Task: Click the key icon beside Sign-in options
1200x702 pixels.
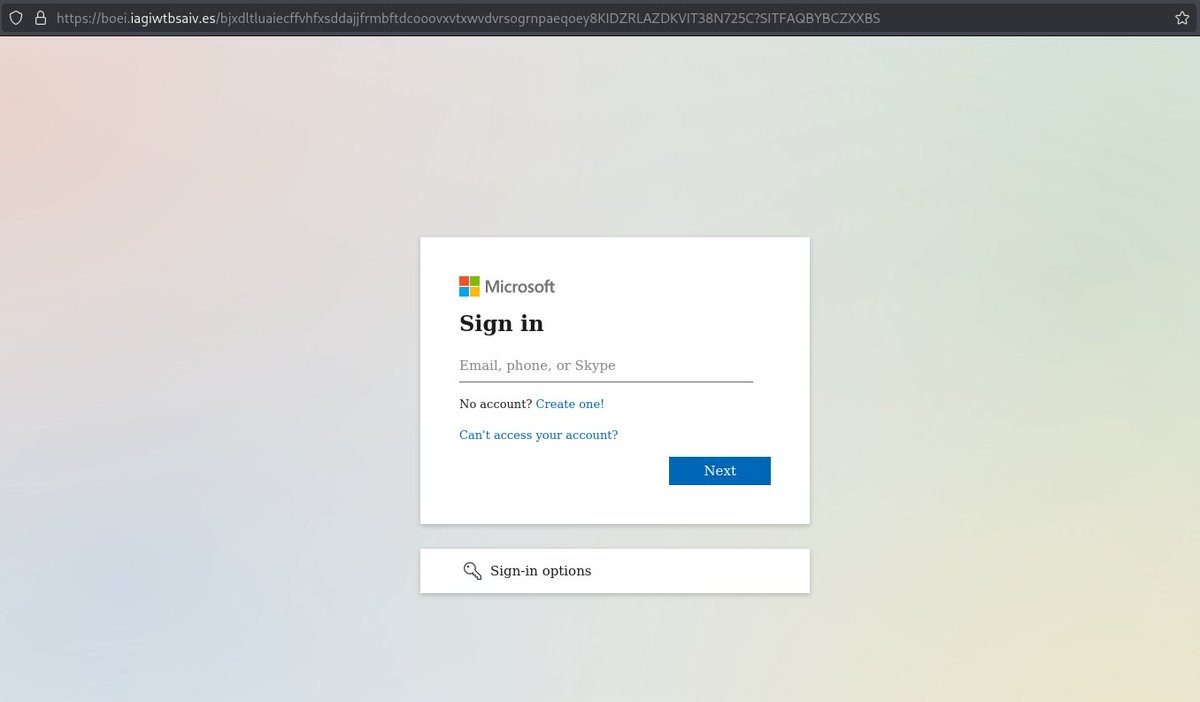Action: [x=473, y=571]
